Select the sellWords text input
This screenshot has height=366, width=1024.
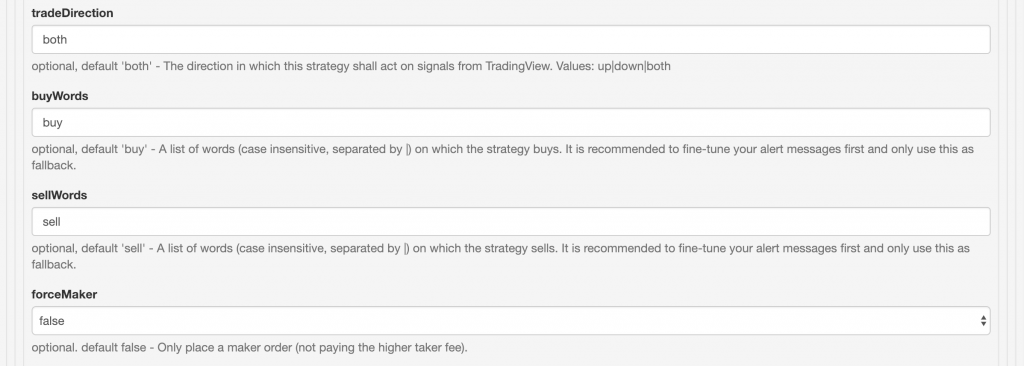coord(511,222)
